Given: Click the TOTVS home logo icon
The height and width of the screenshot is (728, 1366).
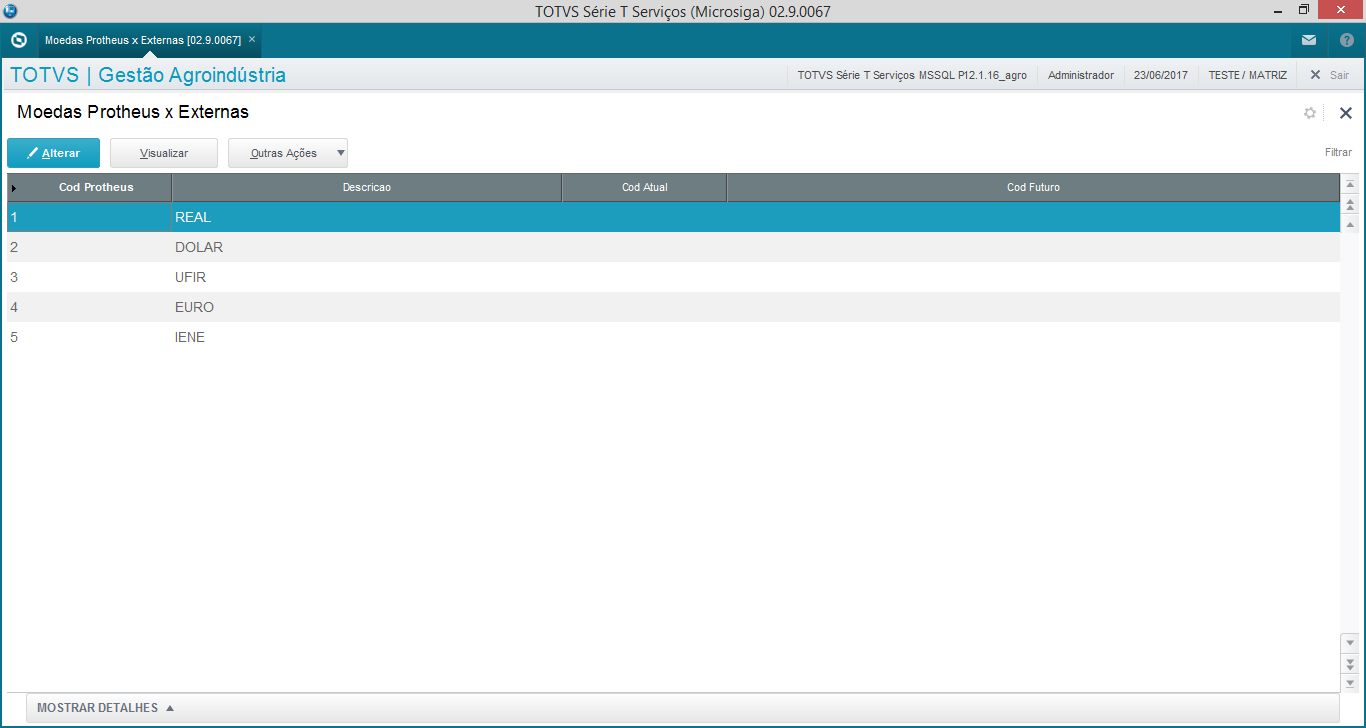Looking at the screenshot, I should 18,40.
